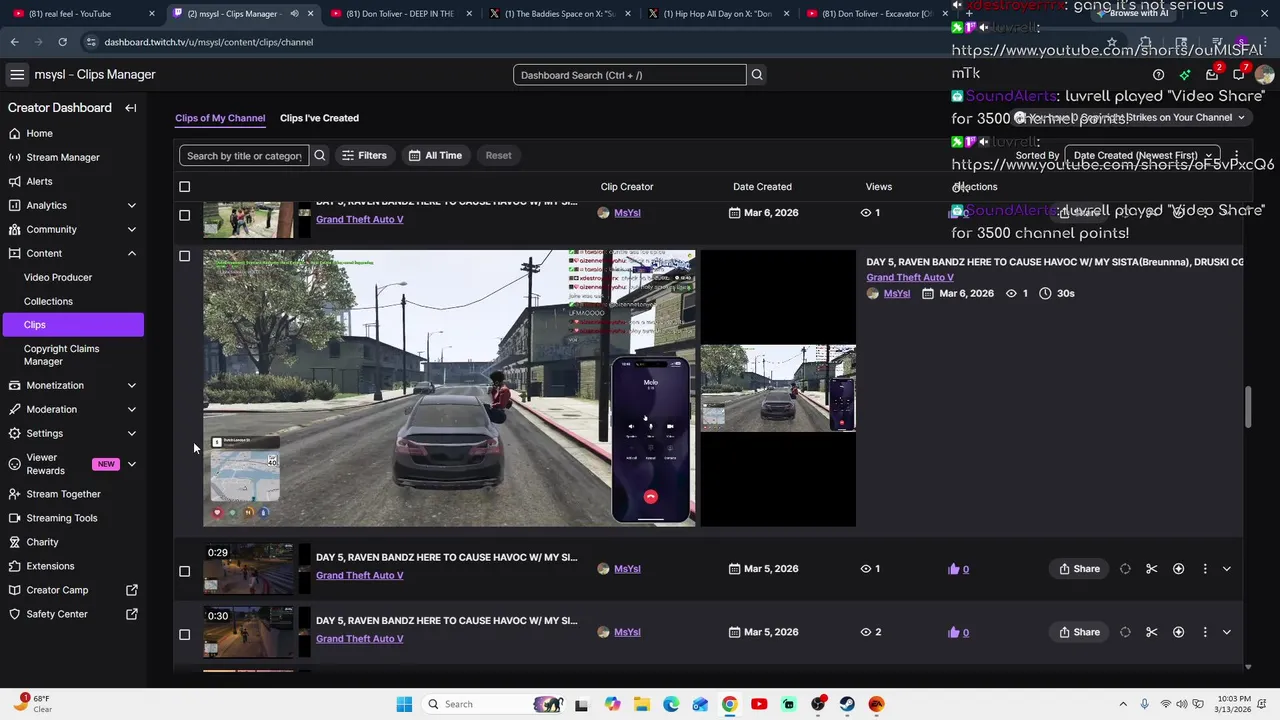
Task: Open Video Producer under Content
Action: pyautogui.click(x=58, y=277)
